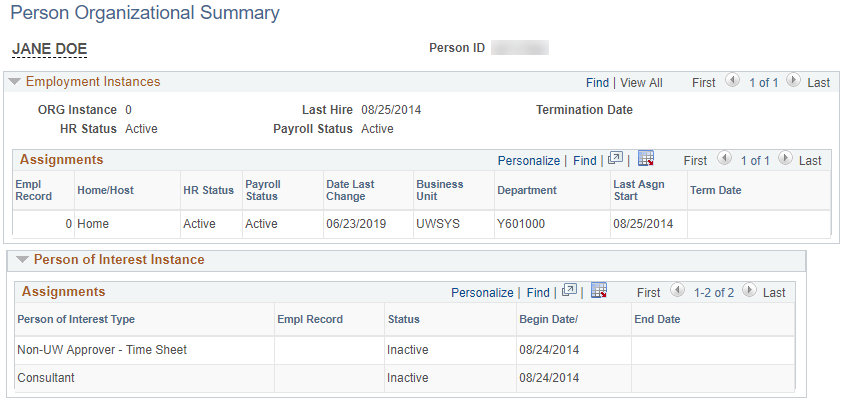Open employment Assignments grid in new window
The image size is (845, 400).
[615, 158]
